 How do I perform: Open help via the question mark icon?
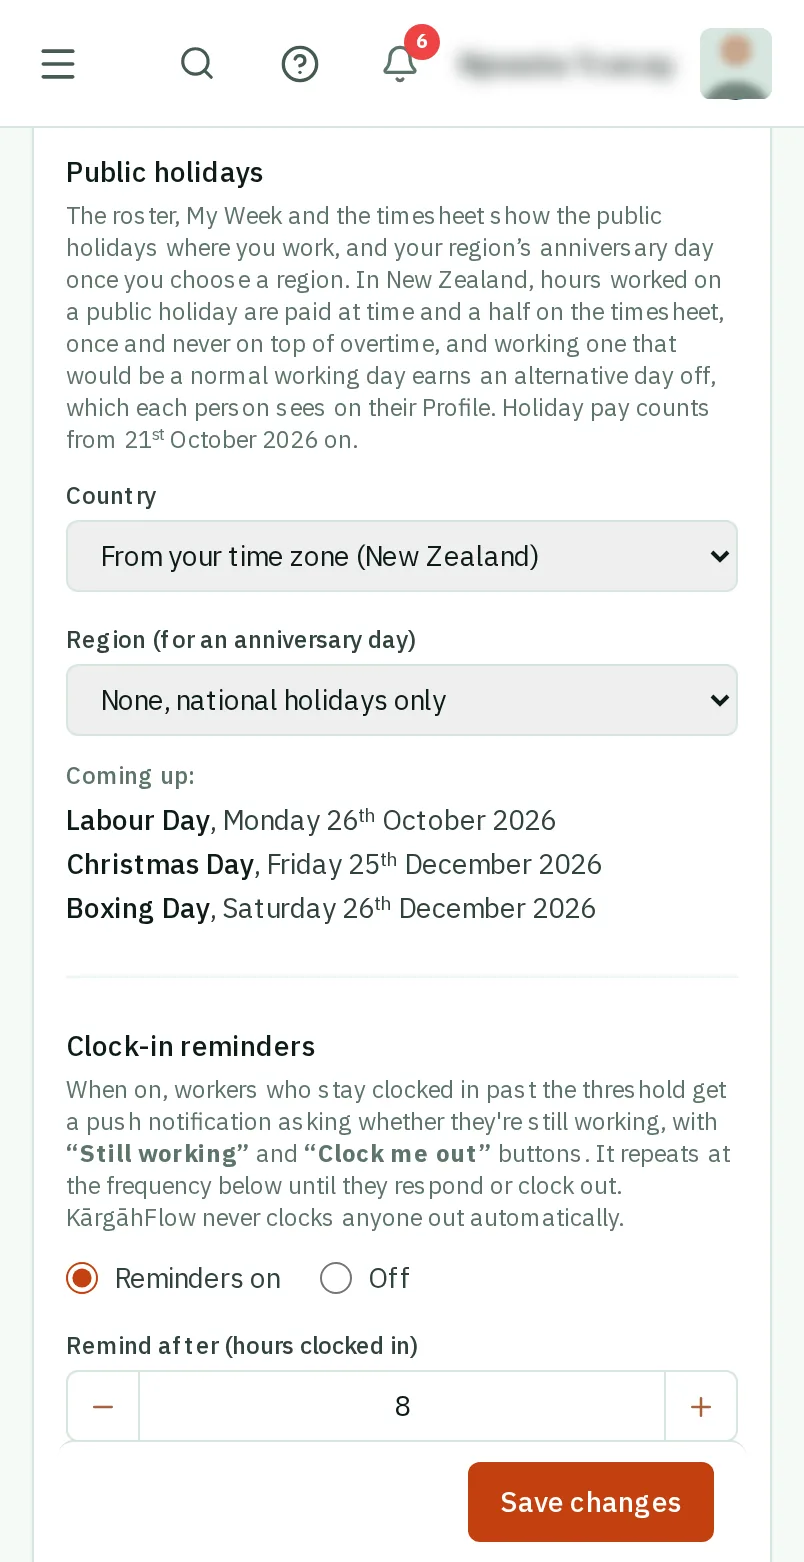pyautogui.click(x=300, y=64)
